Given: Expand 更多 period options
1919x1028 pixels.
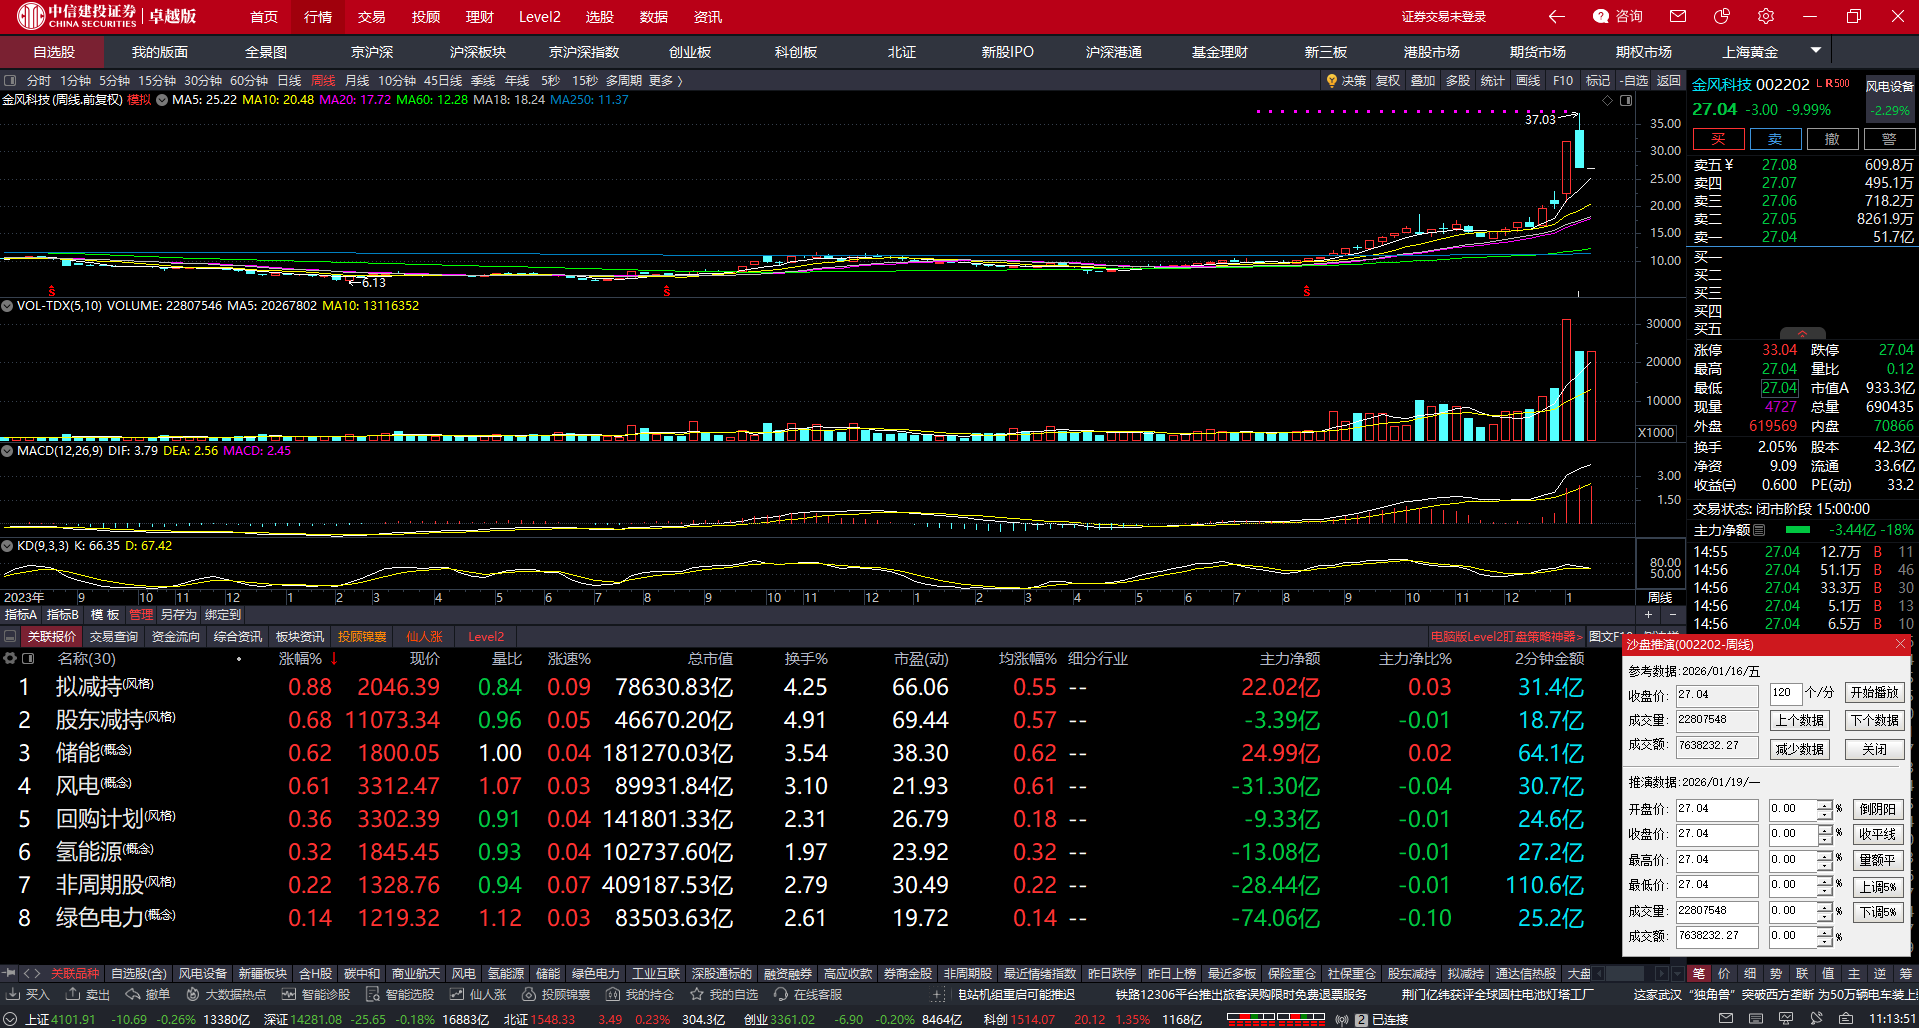Looking at the screenshot, I should [665, 81].
